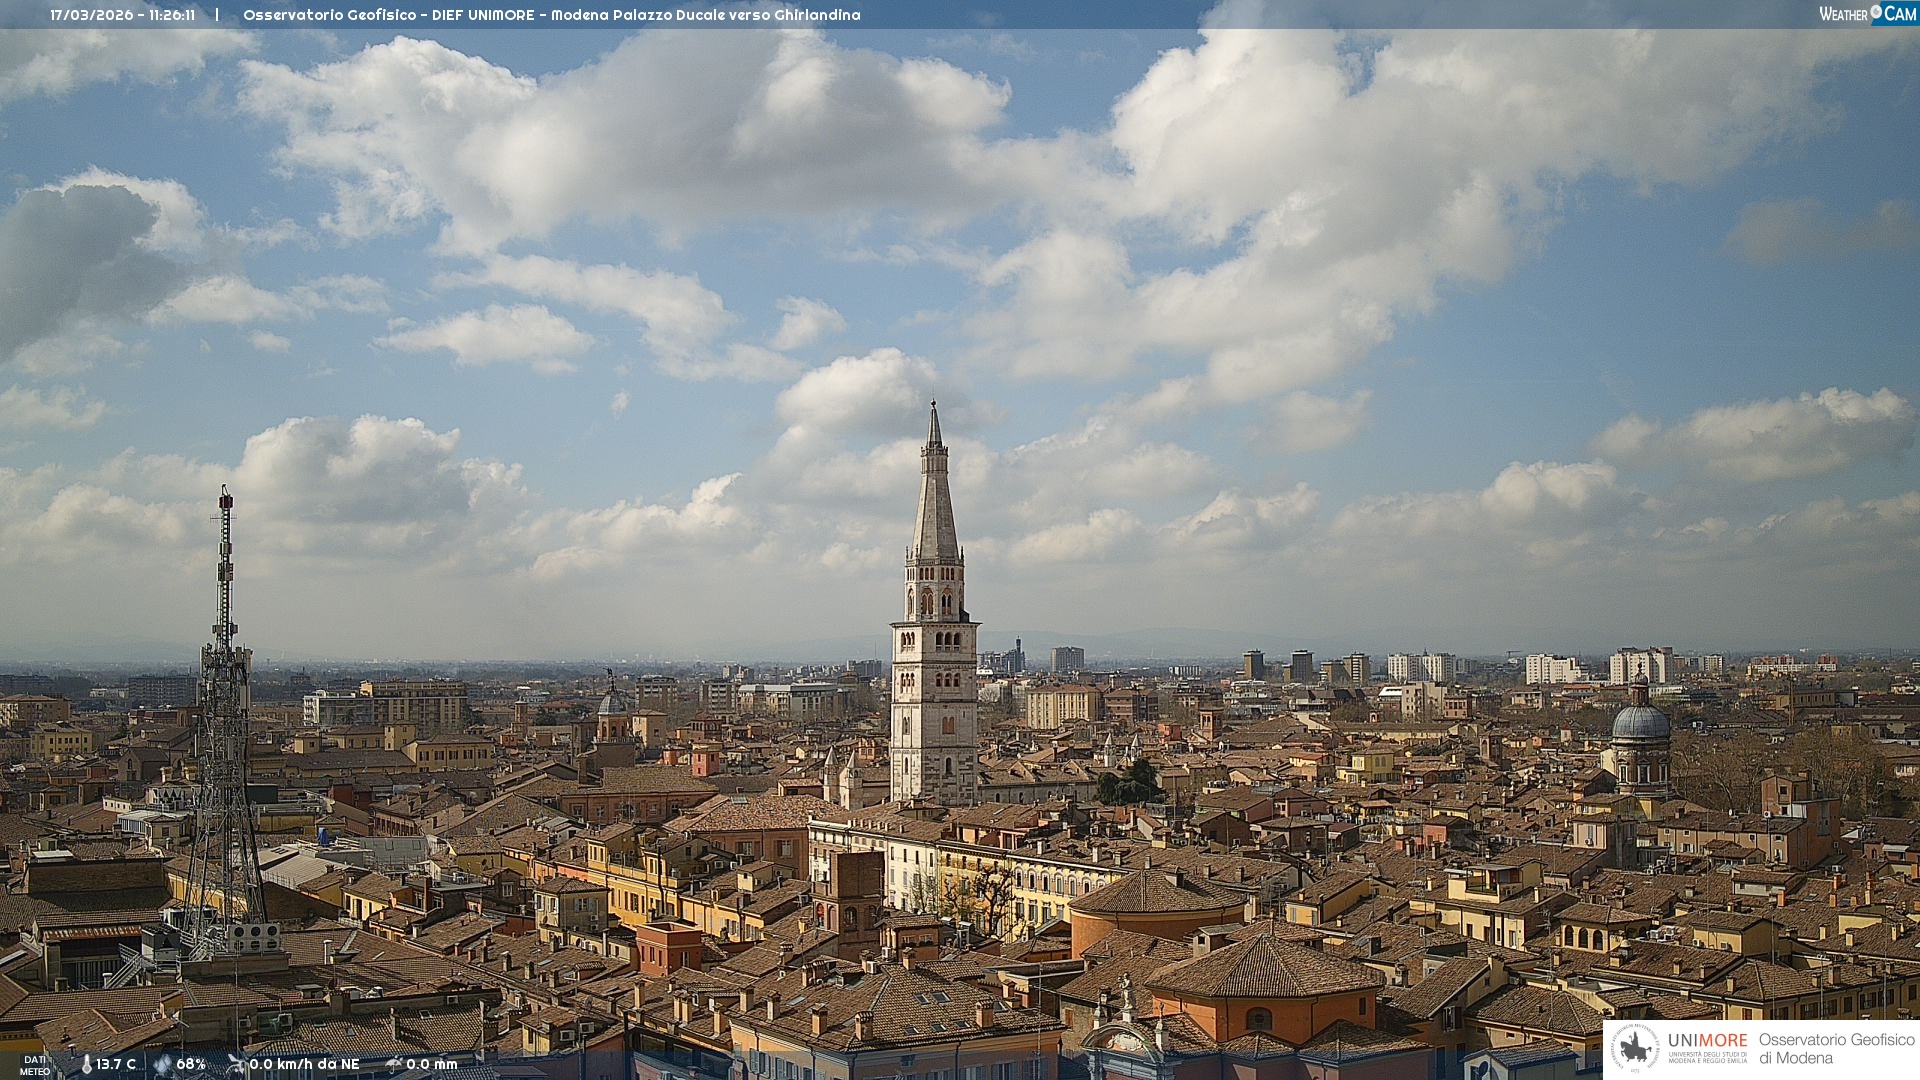Viewport: 1920px width, 1080px height.
Task: Click the gray dome on the right
Action: [1640, 722]
